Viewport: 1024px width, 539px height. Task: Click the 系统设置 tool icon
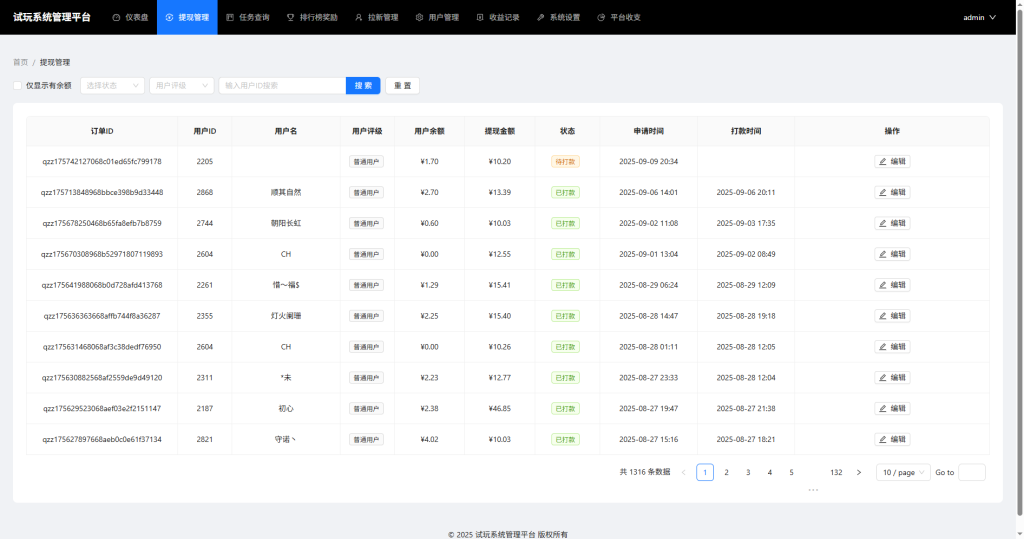(541, 18)
